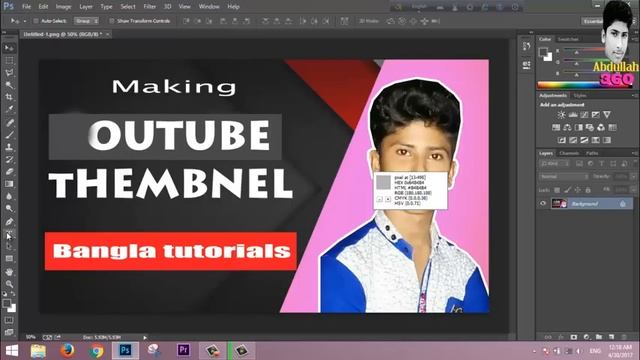
Task: Select the Clone Stamp tool
Action: point(9,147)
